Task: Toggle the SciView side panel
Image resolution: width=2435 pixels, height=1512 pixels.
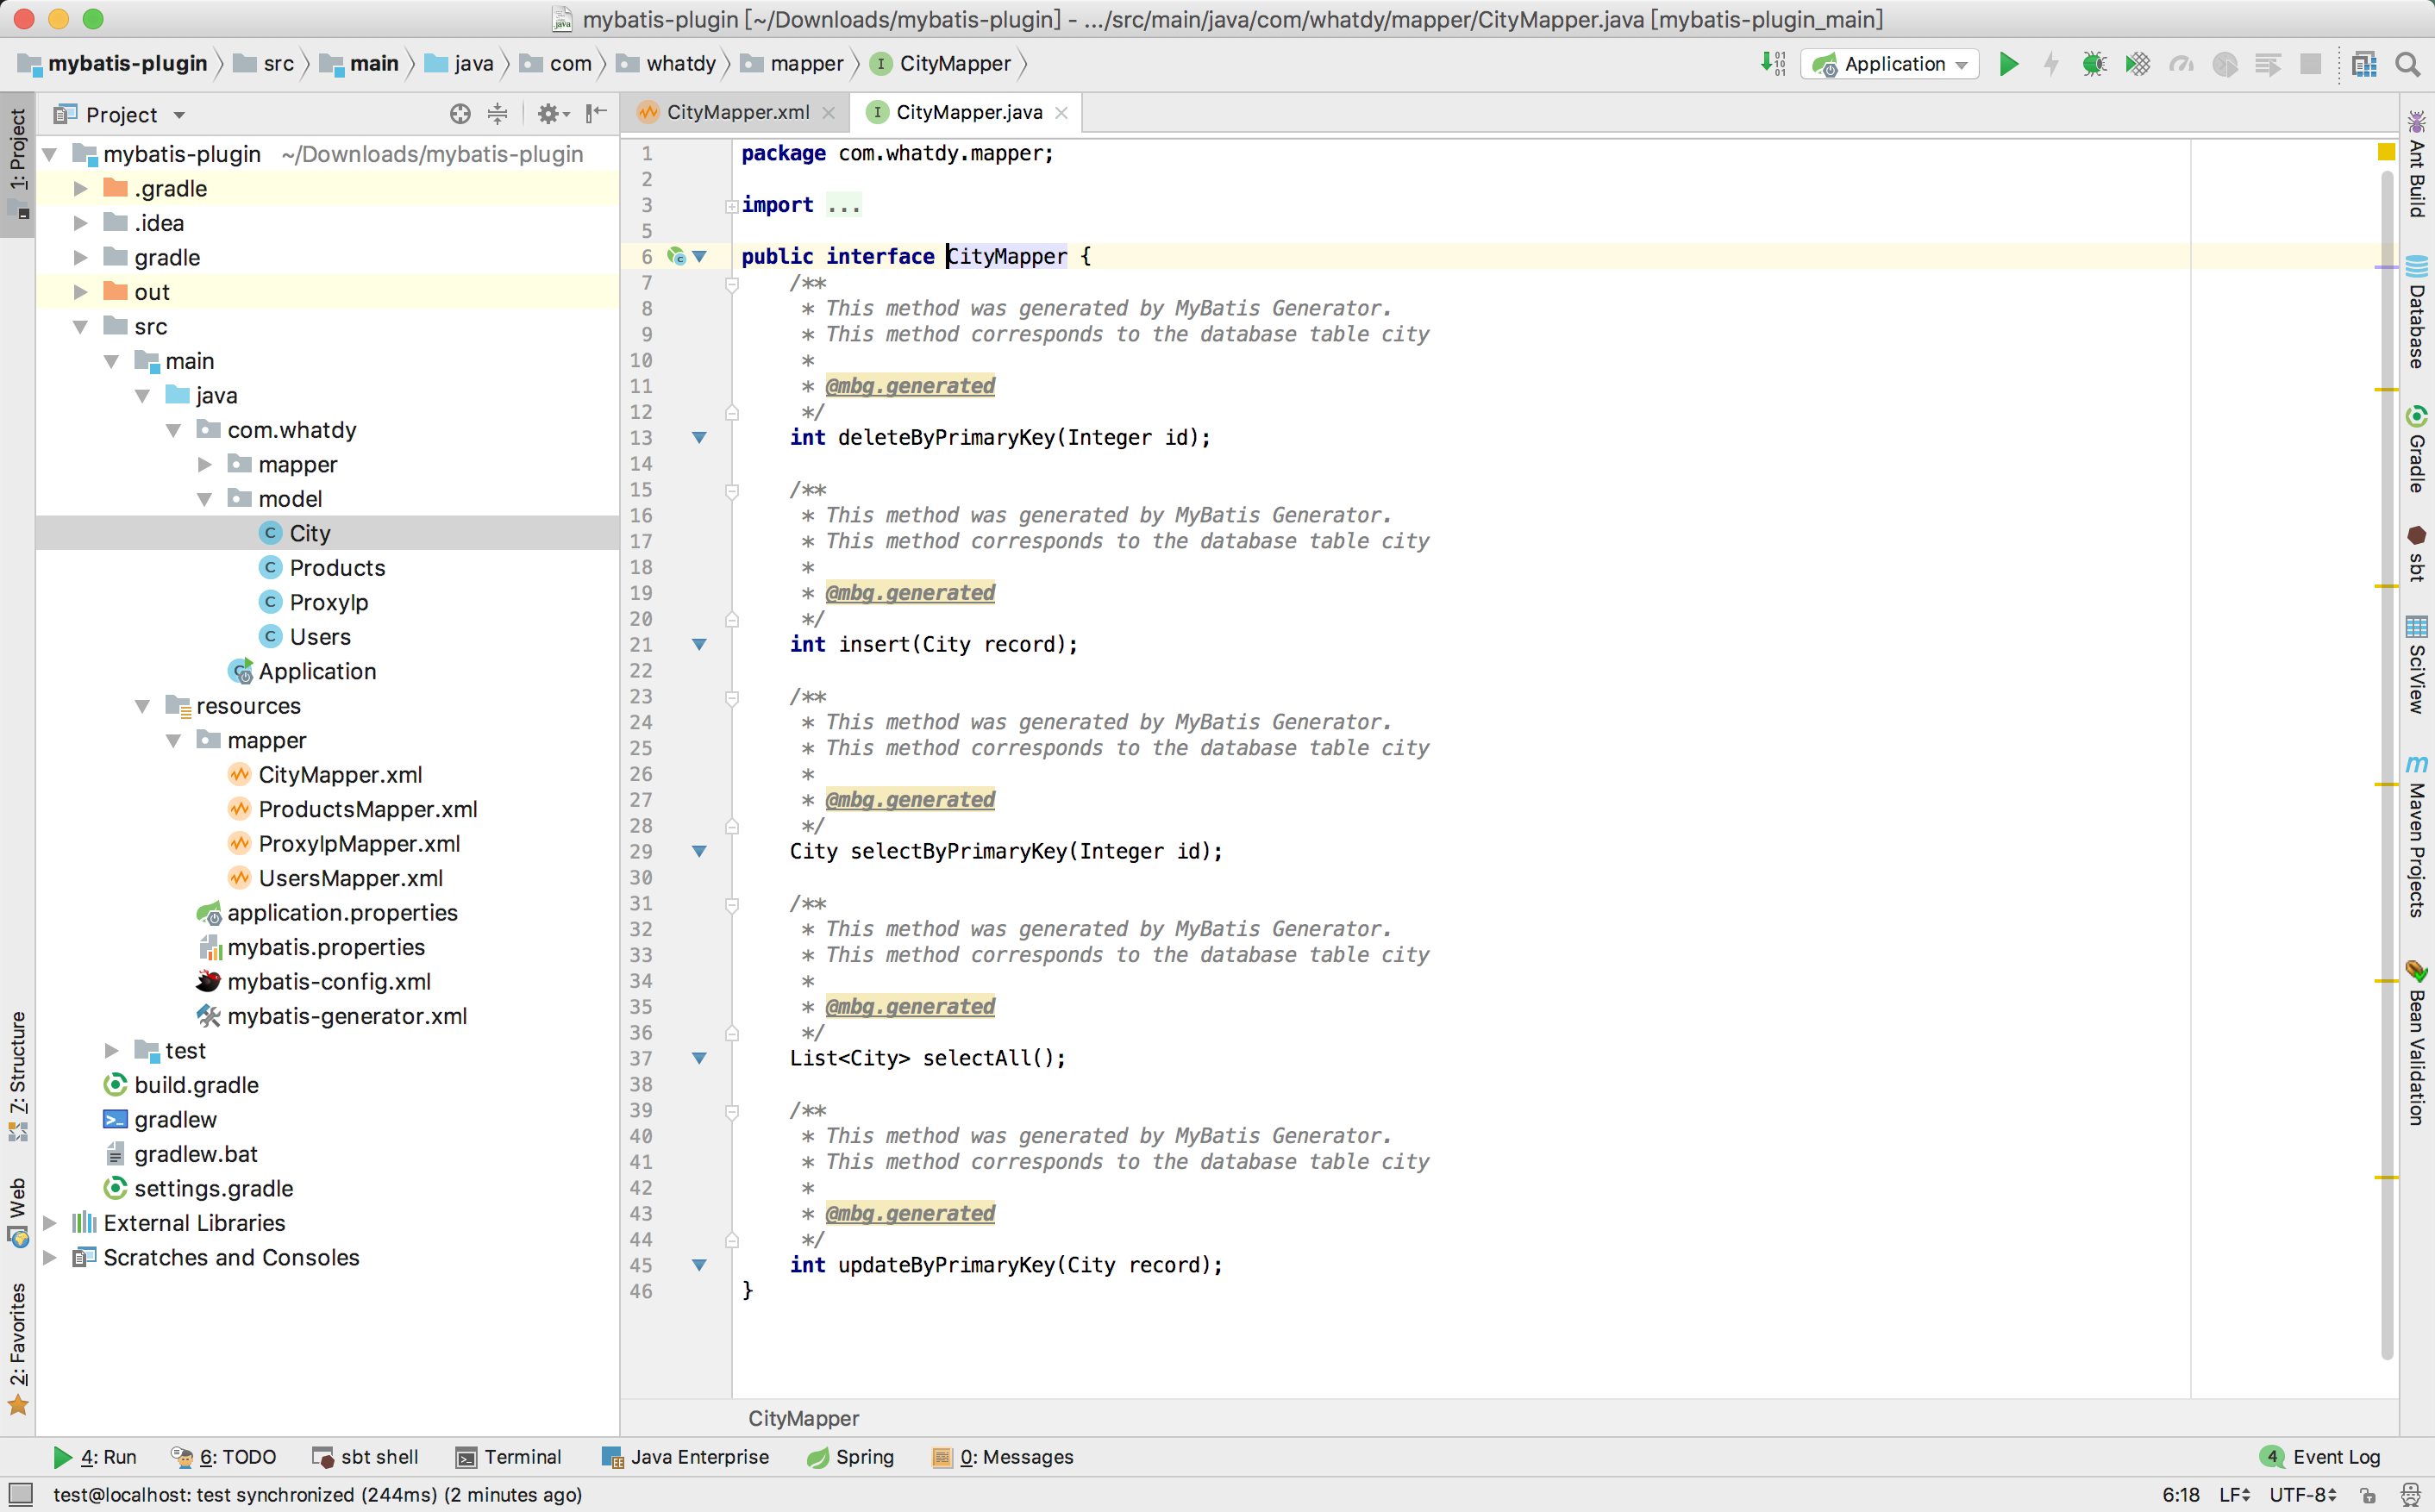Action: pyautogui.click(x=2417, y=665)
